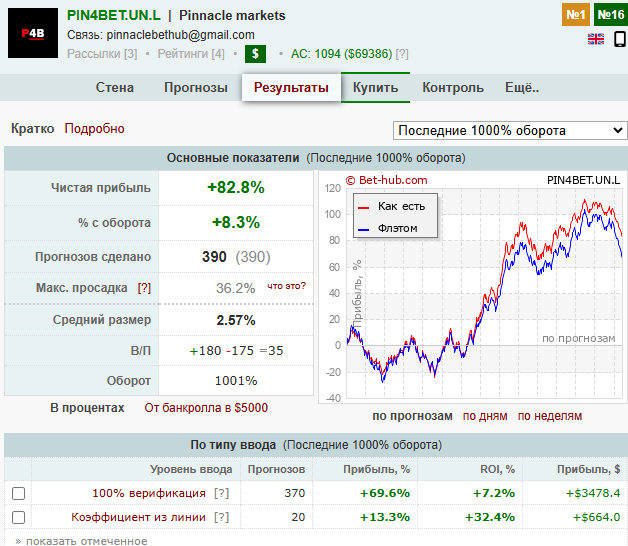This screenshot has width=628, height=546.
Task: Click the pinnaclebethub@gmail.com email address
Action: point(180,35)
